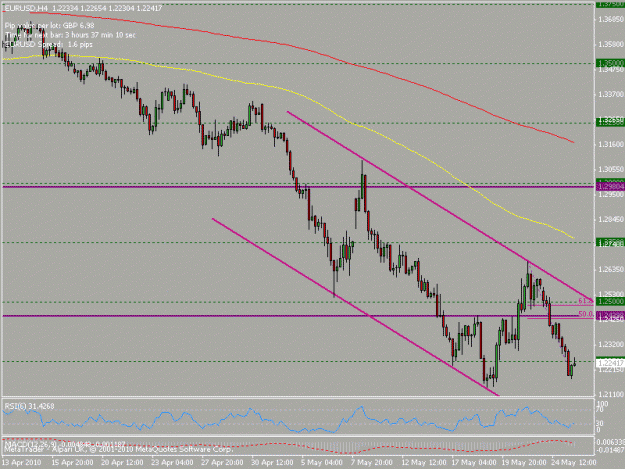Click the MACD scale value -0.01467
Viewport: 625px width, 469px height.
pyautogui.click(x=610, y=450)
